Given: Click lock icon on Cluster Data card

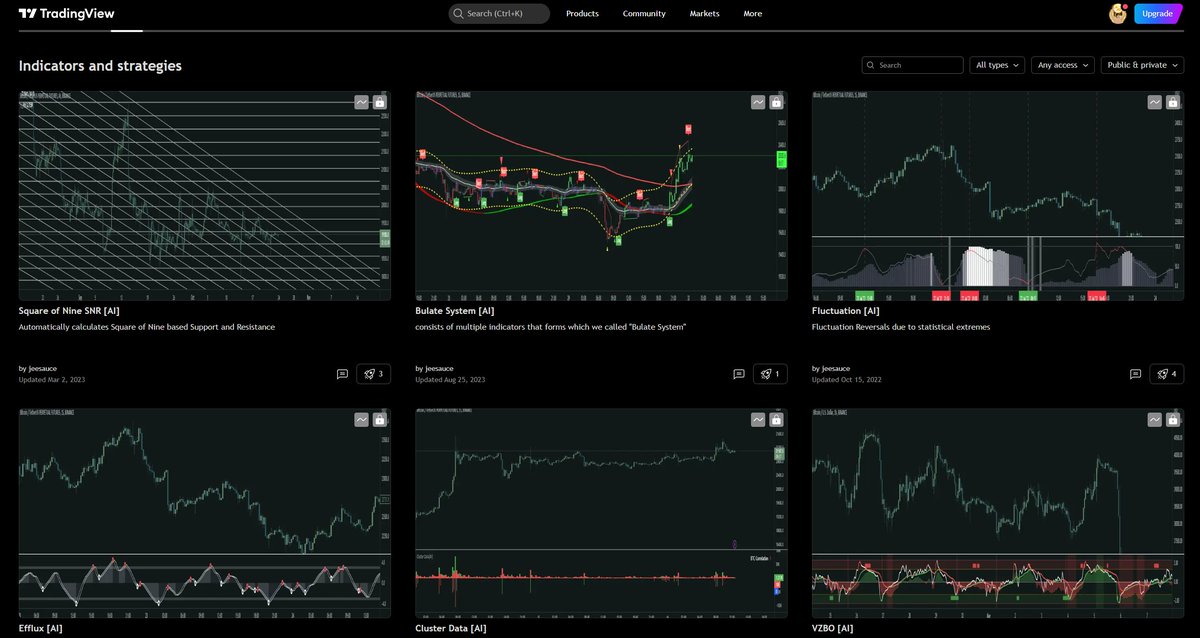Looking at the screenshot, I should (776, 420).
